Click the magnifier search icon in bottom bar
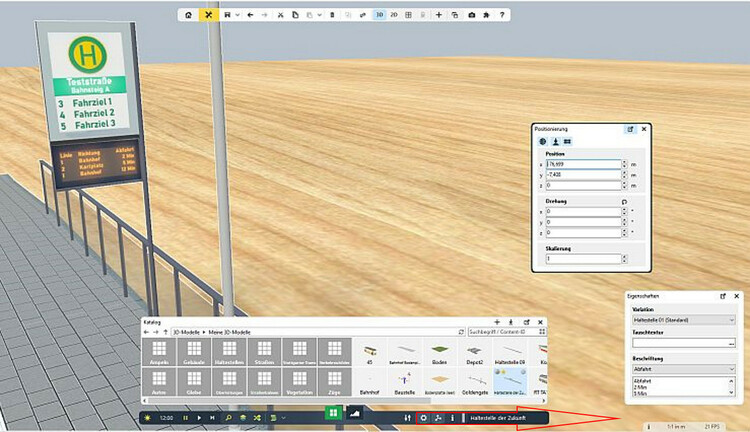 (228, 416)
